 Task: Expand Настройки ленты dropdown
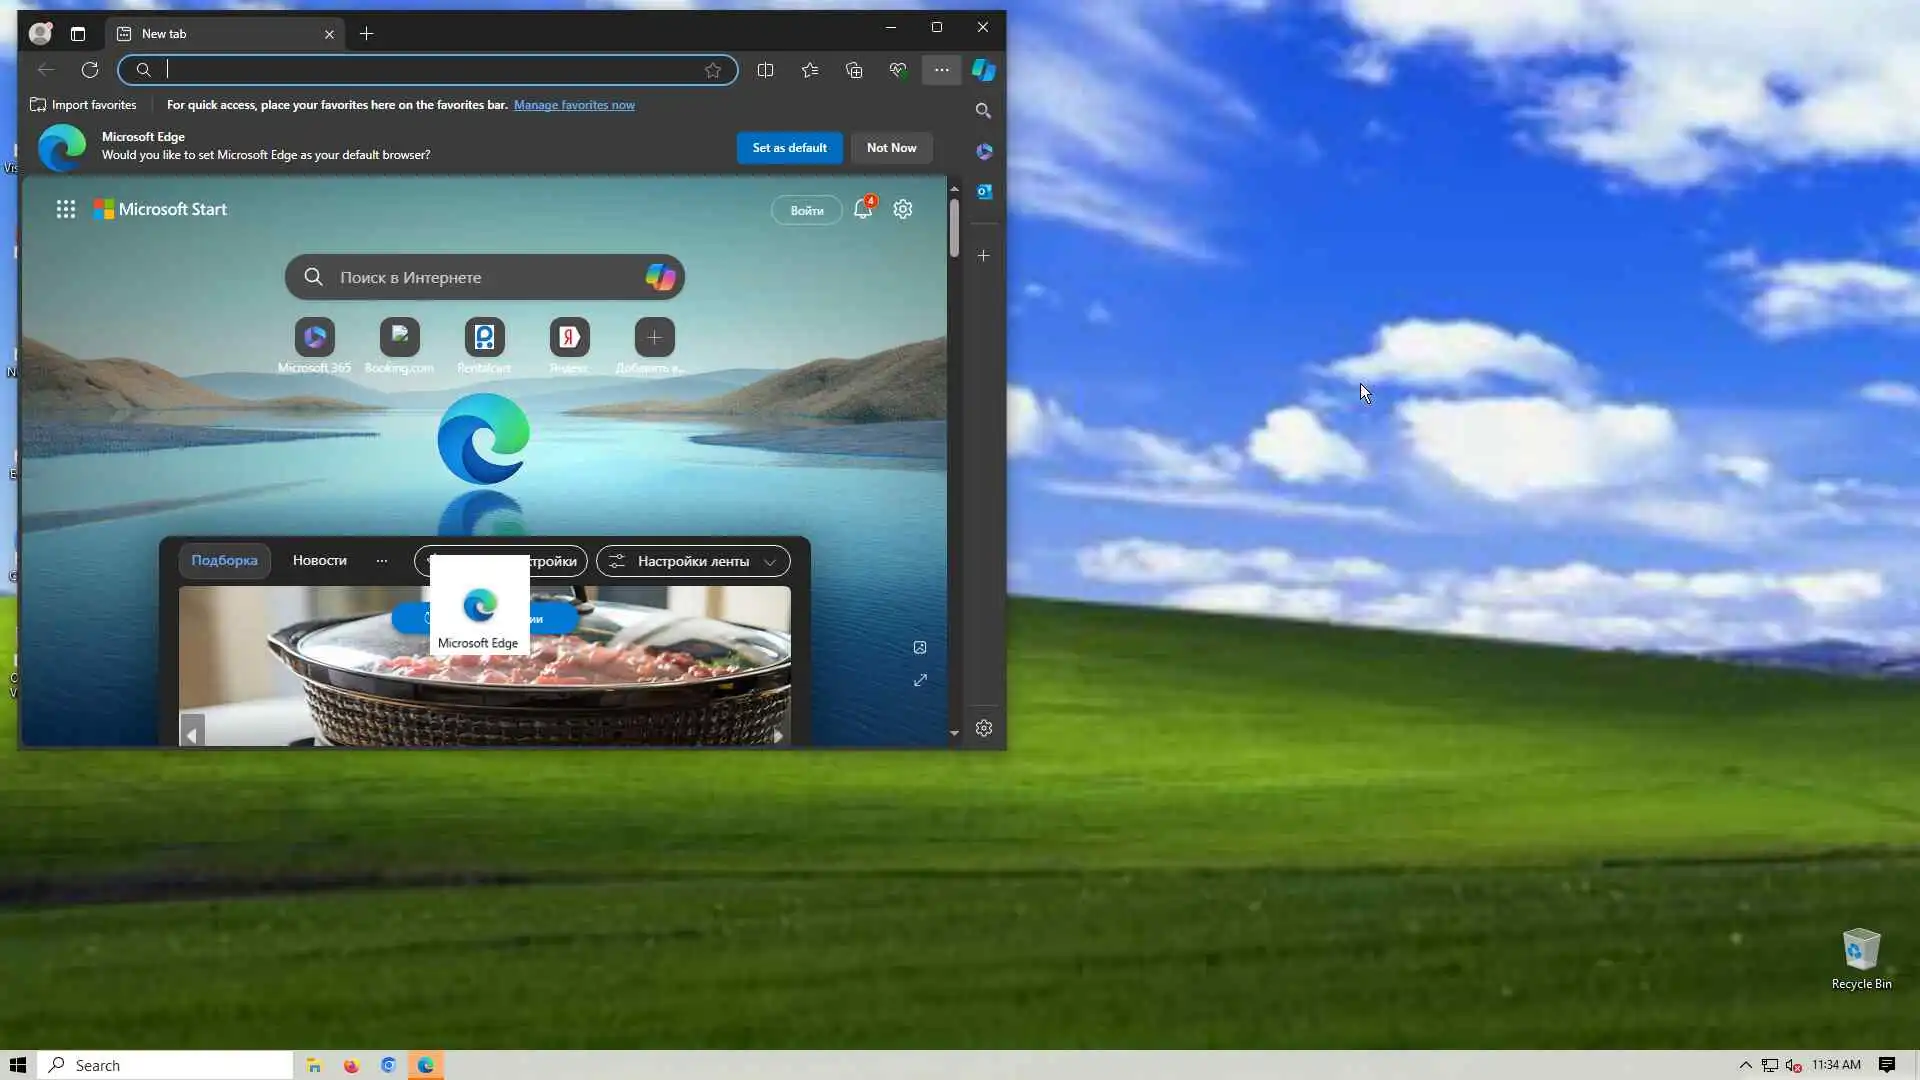(693, 561)
